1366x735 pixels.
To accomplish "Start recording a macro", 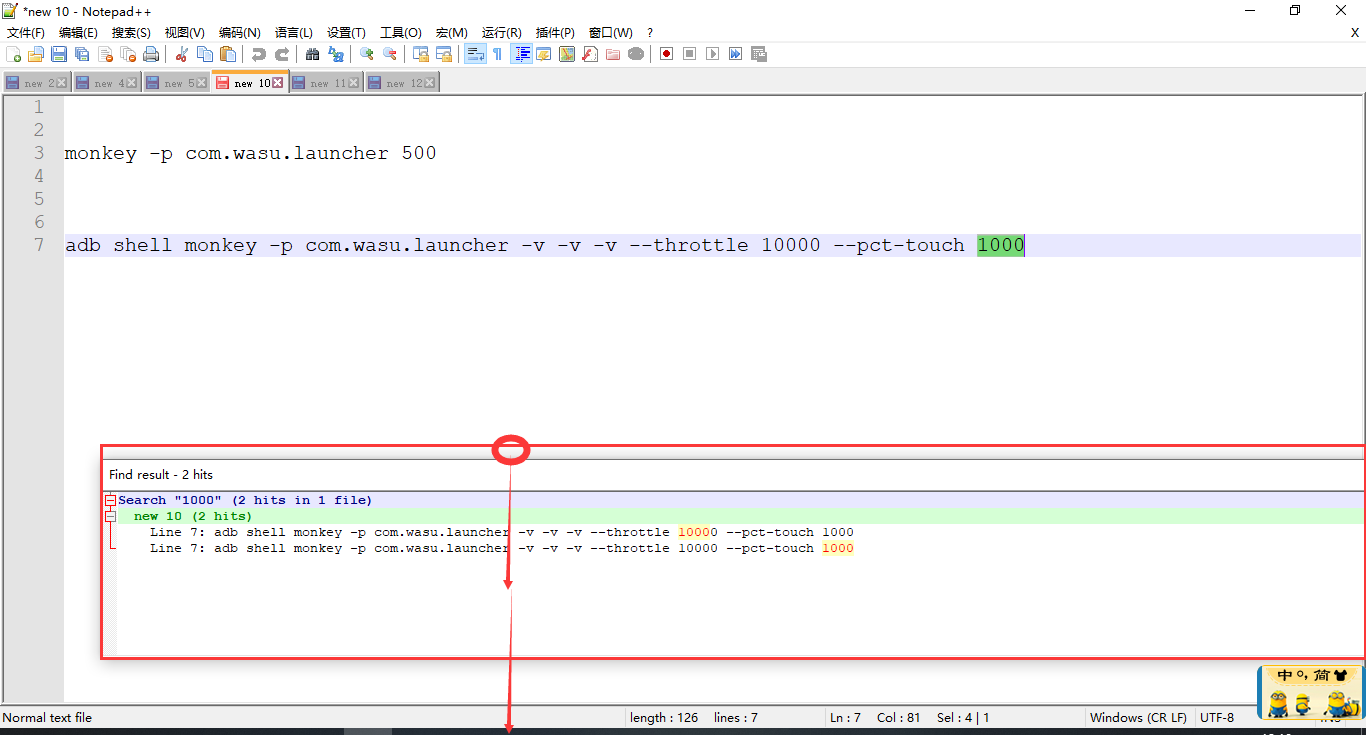I will [665, 53].
